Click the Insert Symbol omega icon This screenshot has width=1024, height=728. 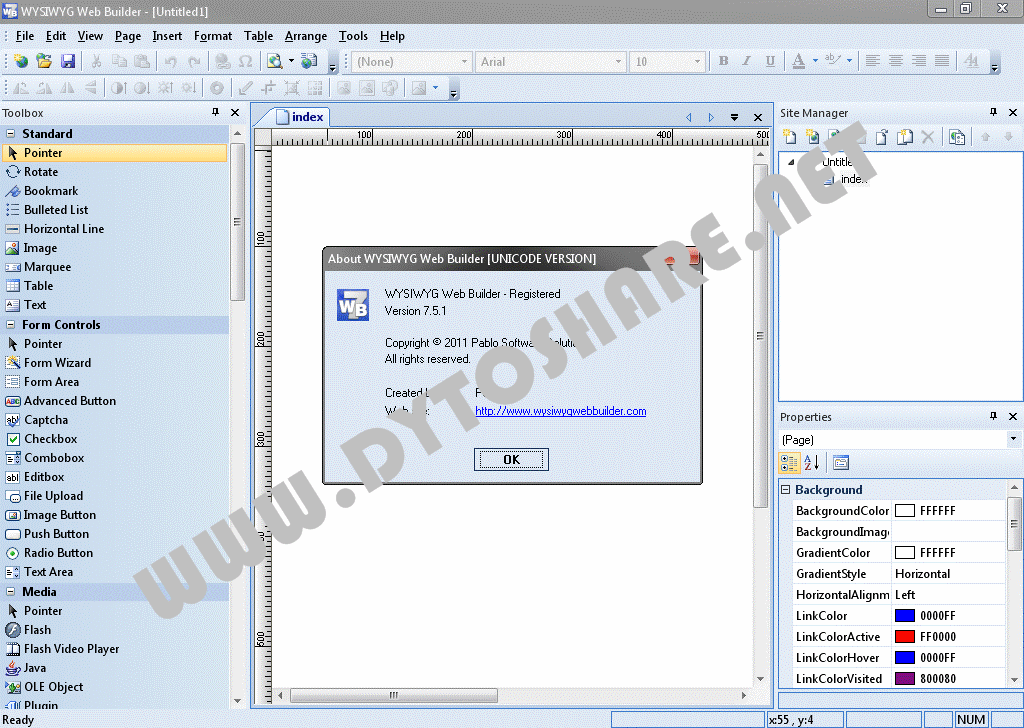[x=246, y=61]
